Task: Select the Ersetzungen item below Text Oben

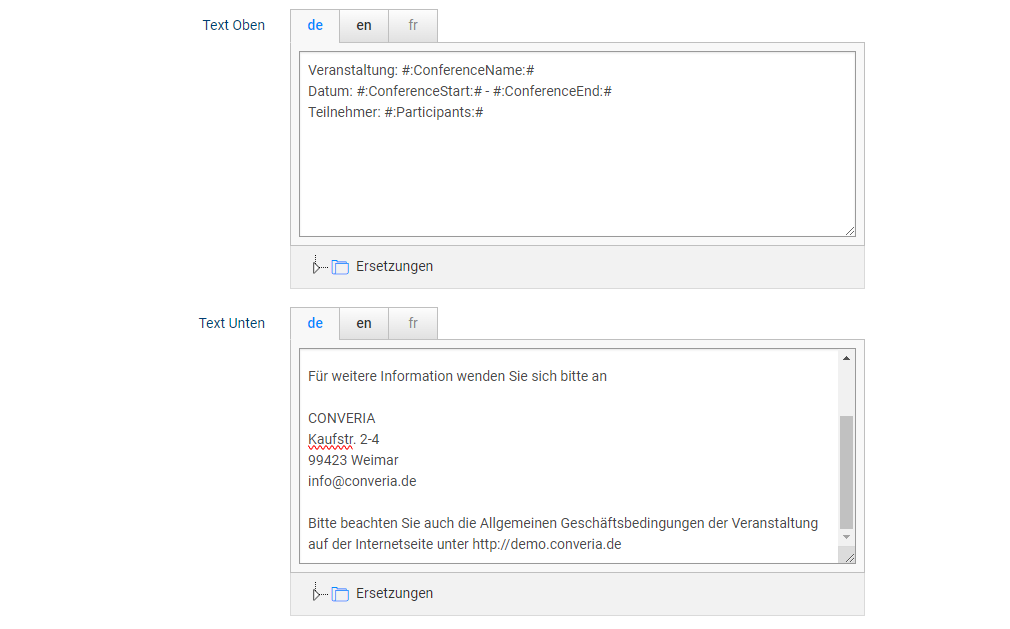Action: tap(394, 267)
